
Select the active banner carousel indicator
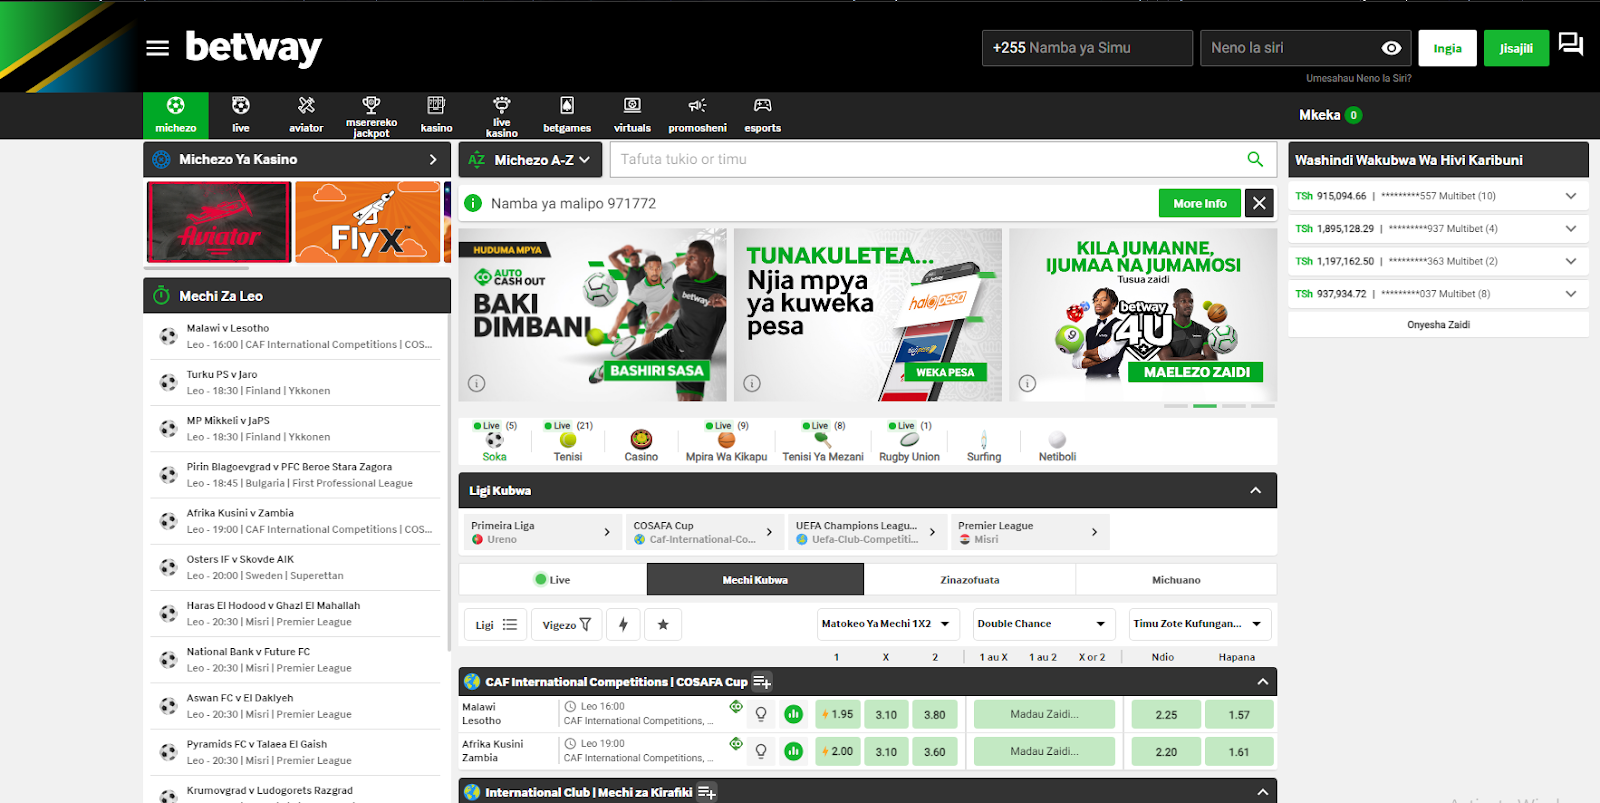[1205, 406]
